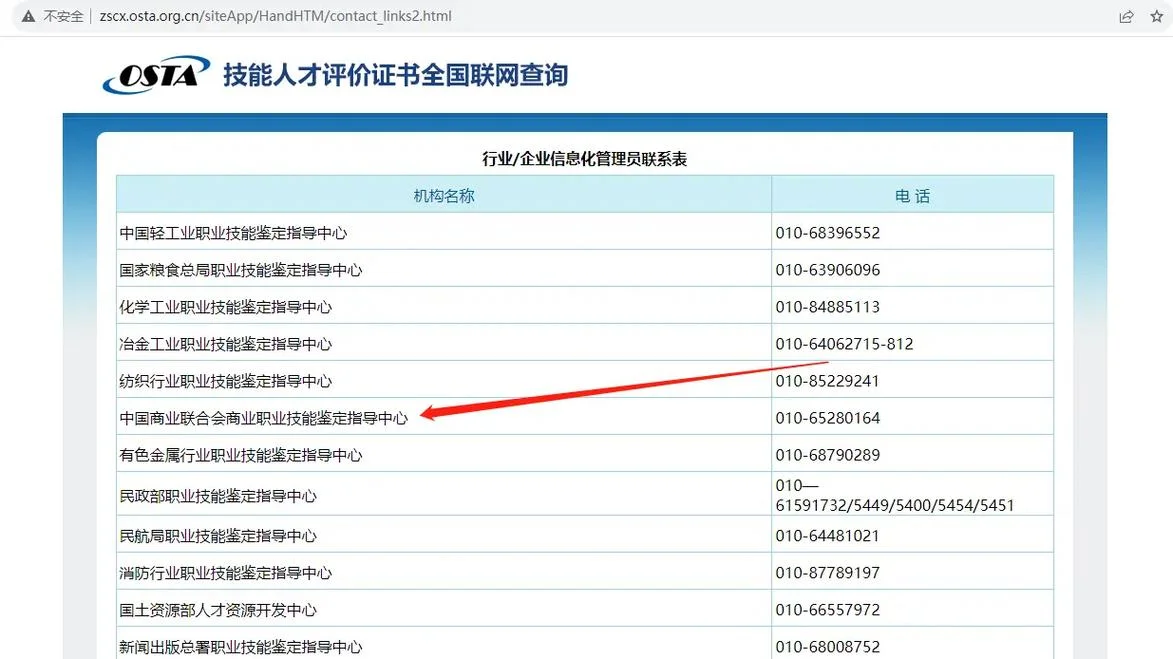Select 化学工业职业技能鉴定指导中心 row
Image resolution: width=1173 pixels, height=659 pixels.
pos(585,307)
